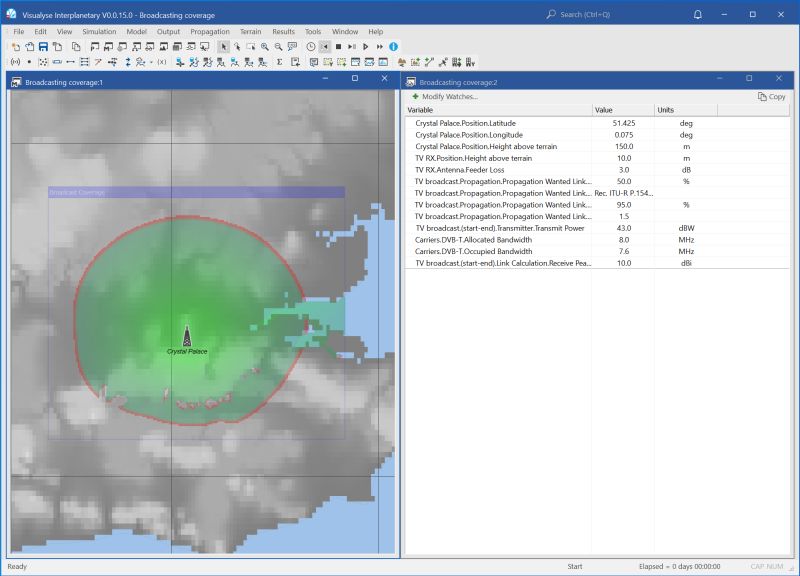
Task: Open the Terrain menu
Action: 252,31
